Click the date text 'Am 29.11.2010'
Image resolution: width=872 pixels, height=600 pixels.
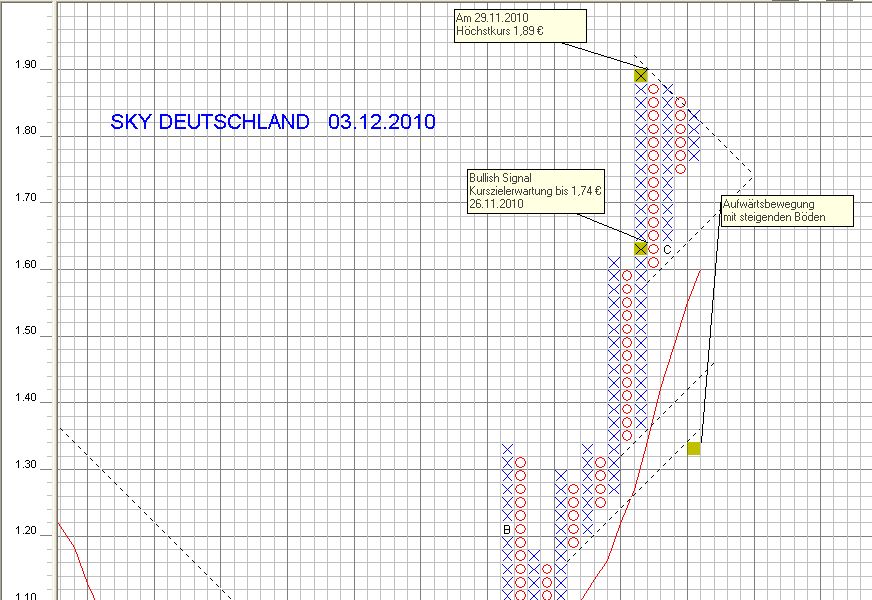click(492, 18)
